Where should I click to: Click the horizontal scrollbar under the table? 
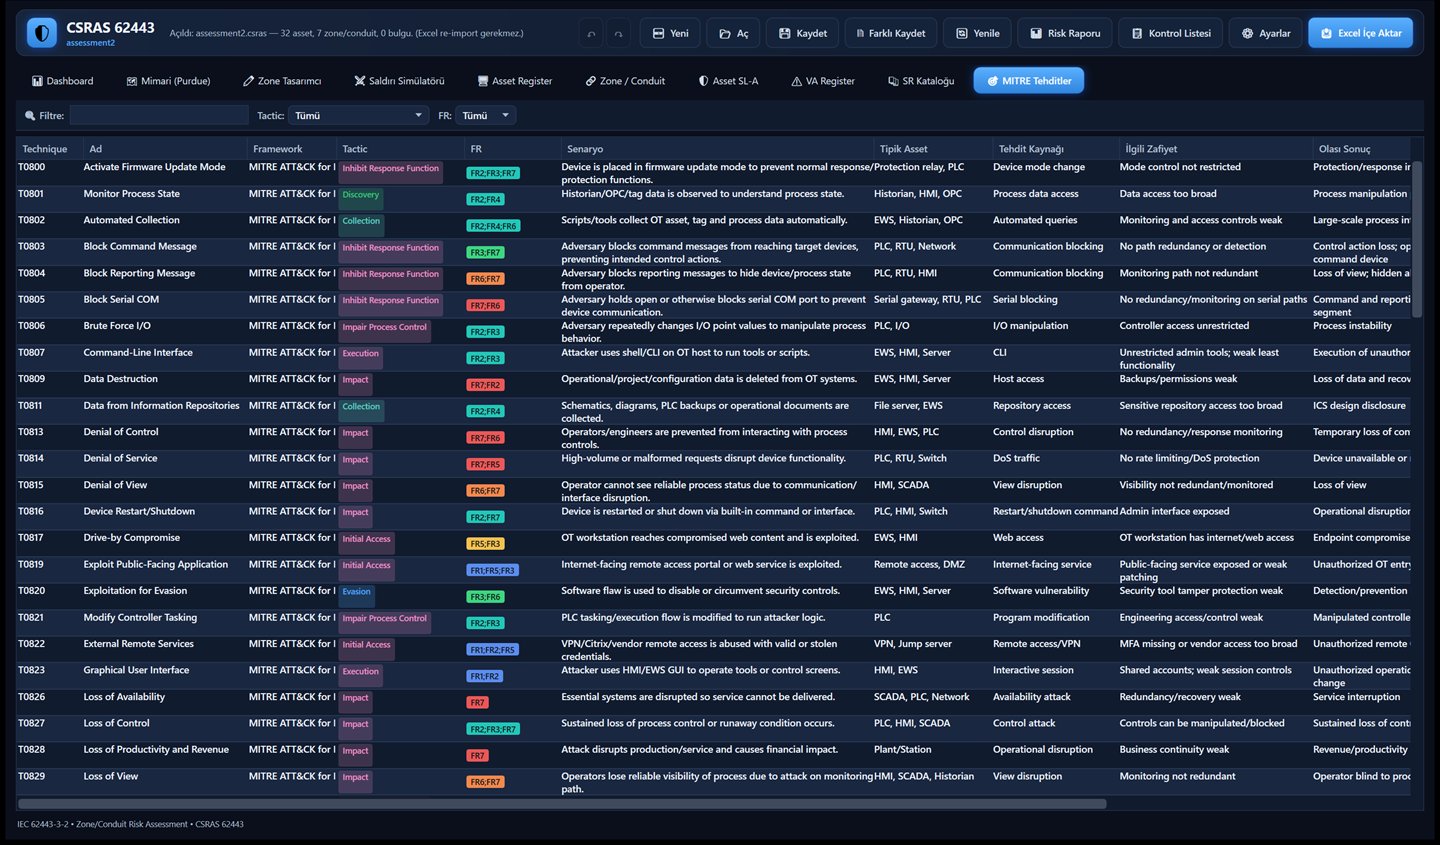tap(562, 803)
